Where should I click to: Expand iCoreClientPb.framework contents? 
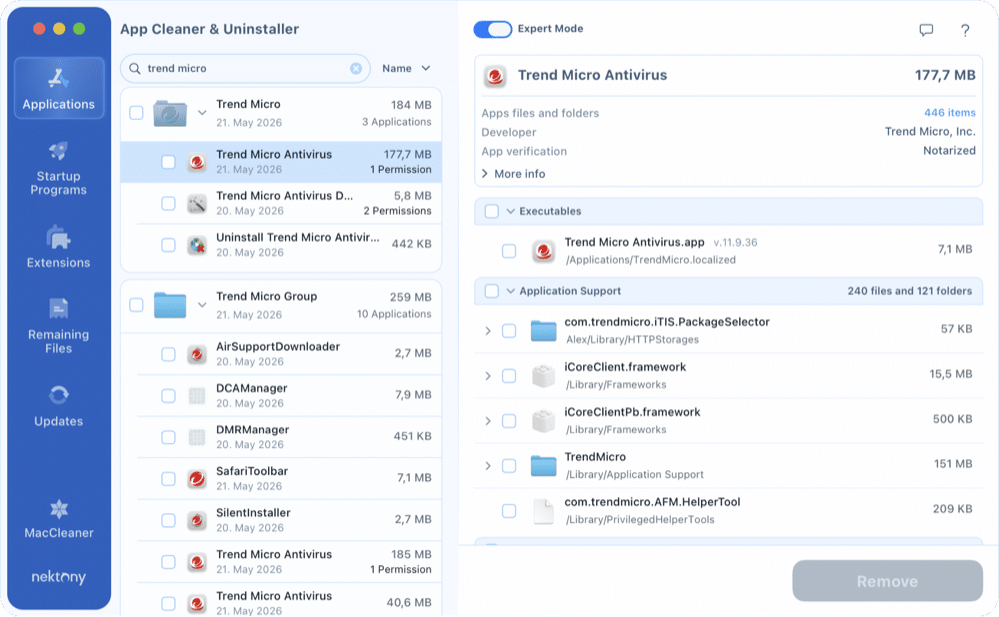coord(488,421)
